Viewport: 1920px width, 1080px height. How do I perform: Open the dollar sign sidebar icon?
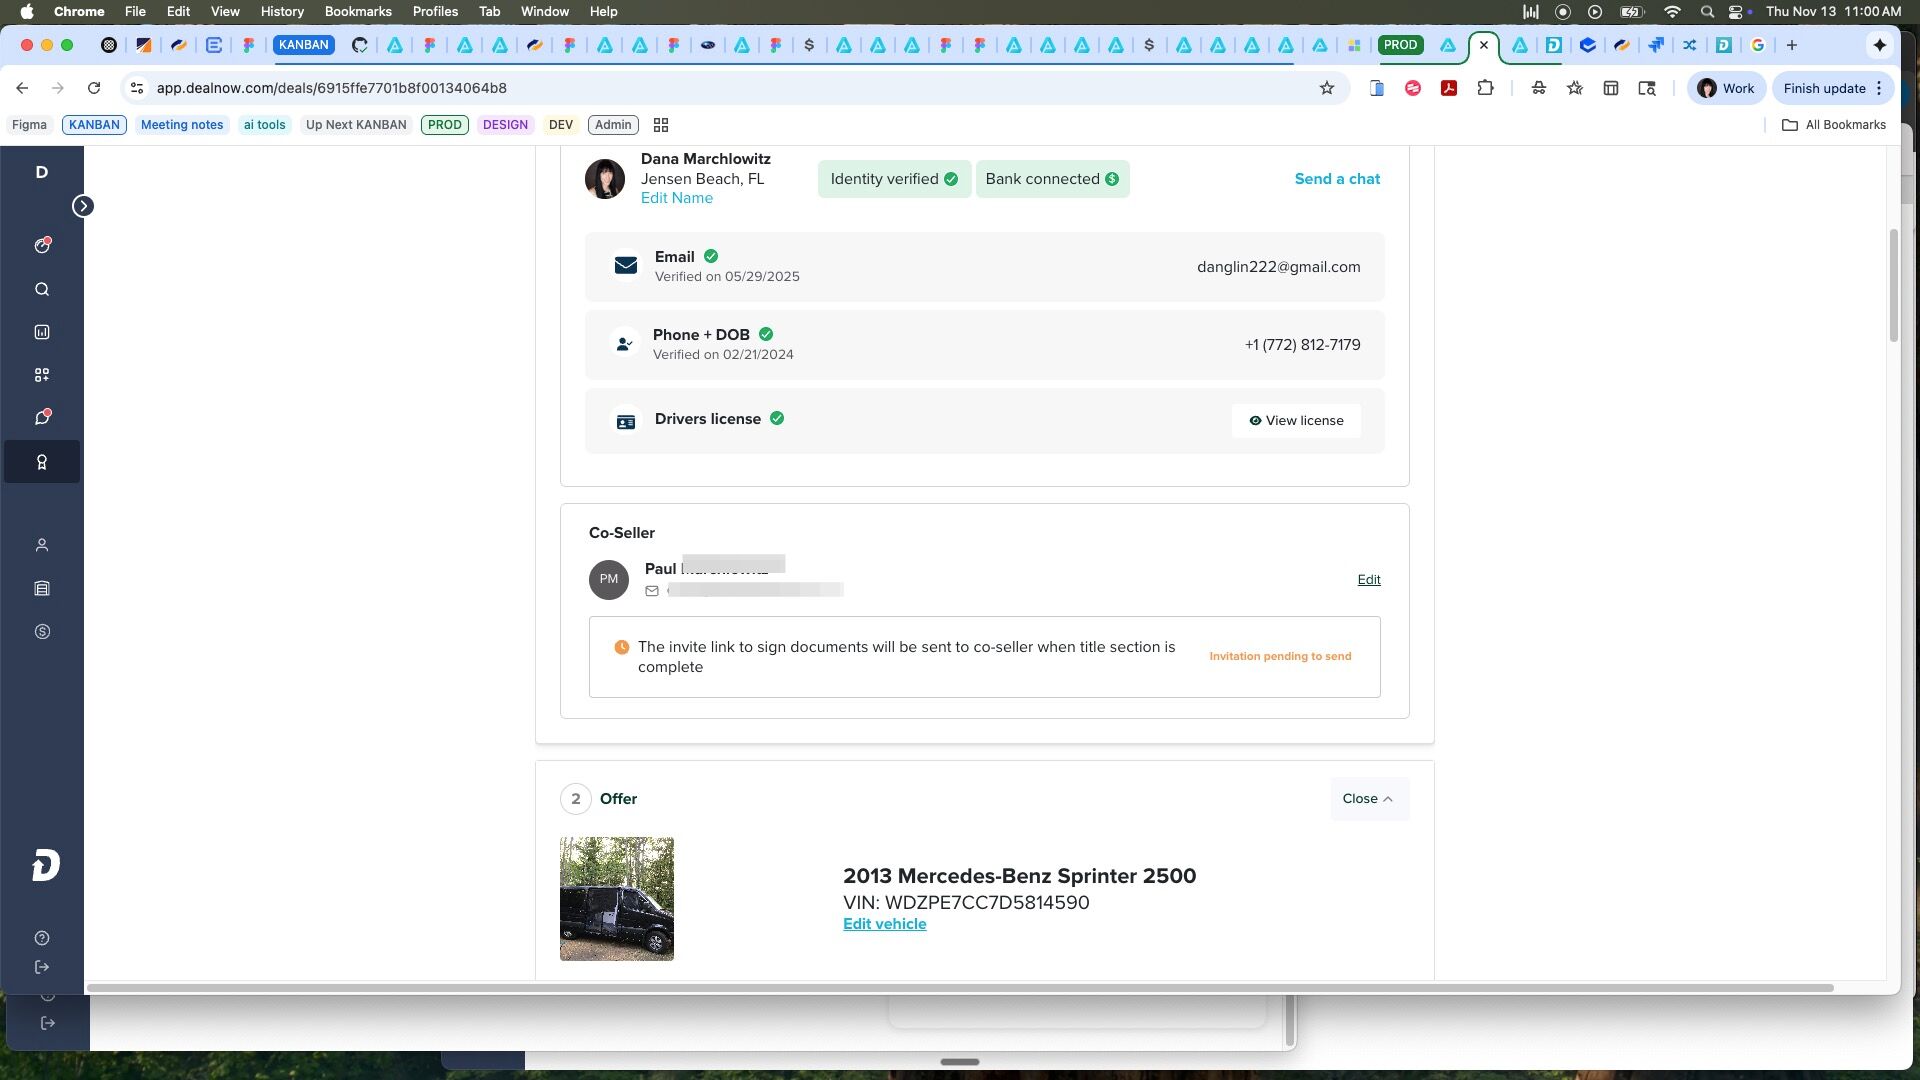pyautogui.click(x=42, y=632)
